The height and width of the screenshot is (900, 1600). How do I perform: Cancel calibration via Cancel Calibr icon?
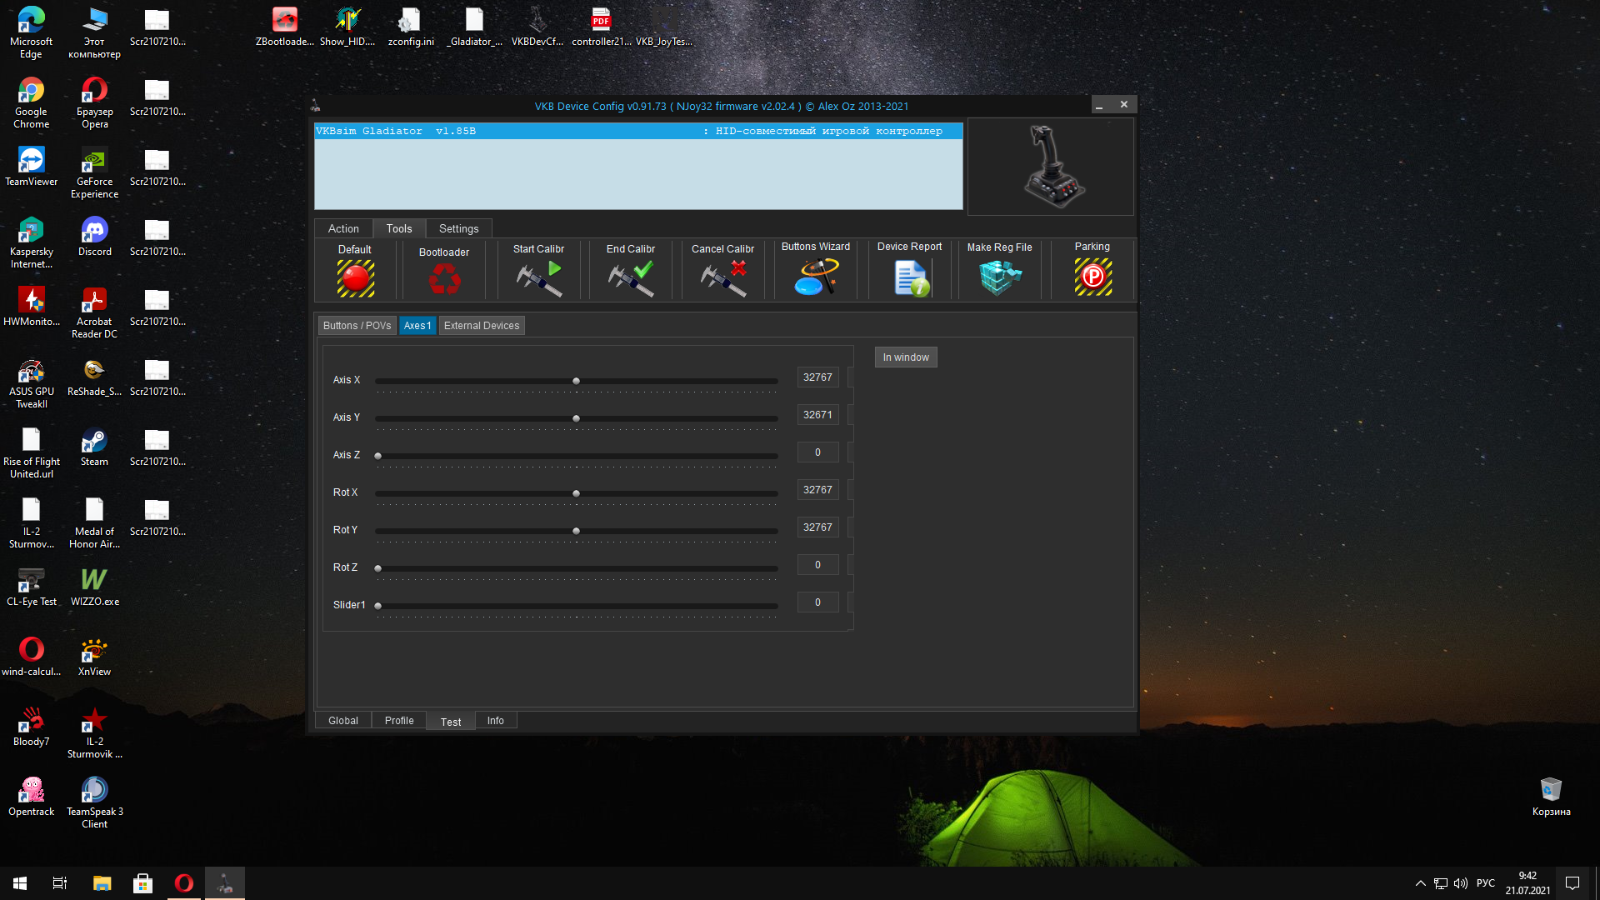723,278
